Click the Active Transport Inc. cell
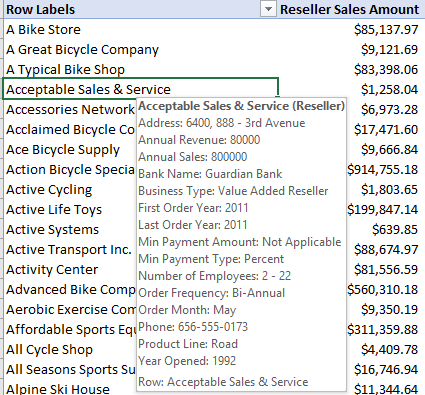The image size is (425, 395). point(70,249)
